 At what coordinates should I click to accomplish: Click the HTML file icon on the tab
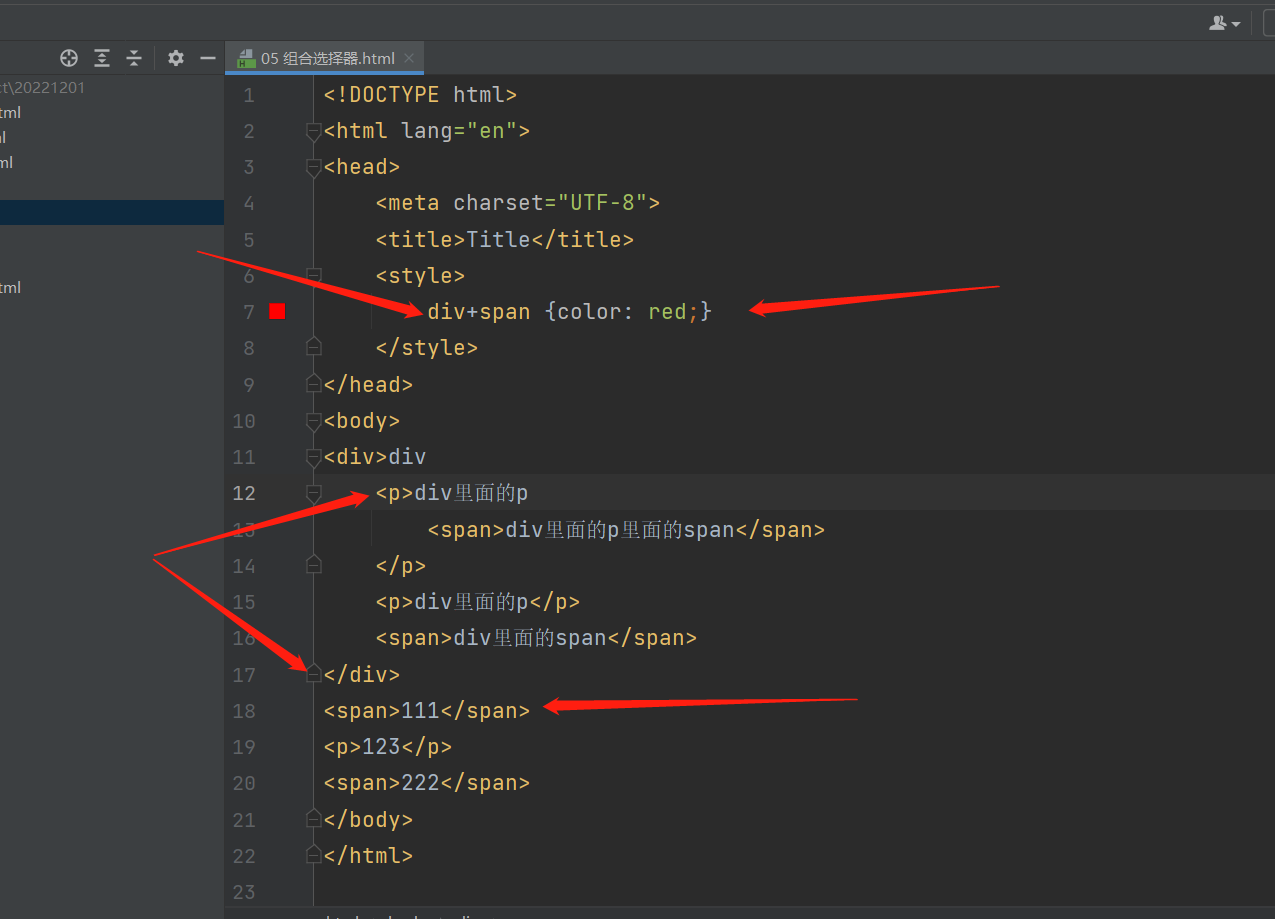(x=245, y=59)
